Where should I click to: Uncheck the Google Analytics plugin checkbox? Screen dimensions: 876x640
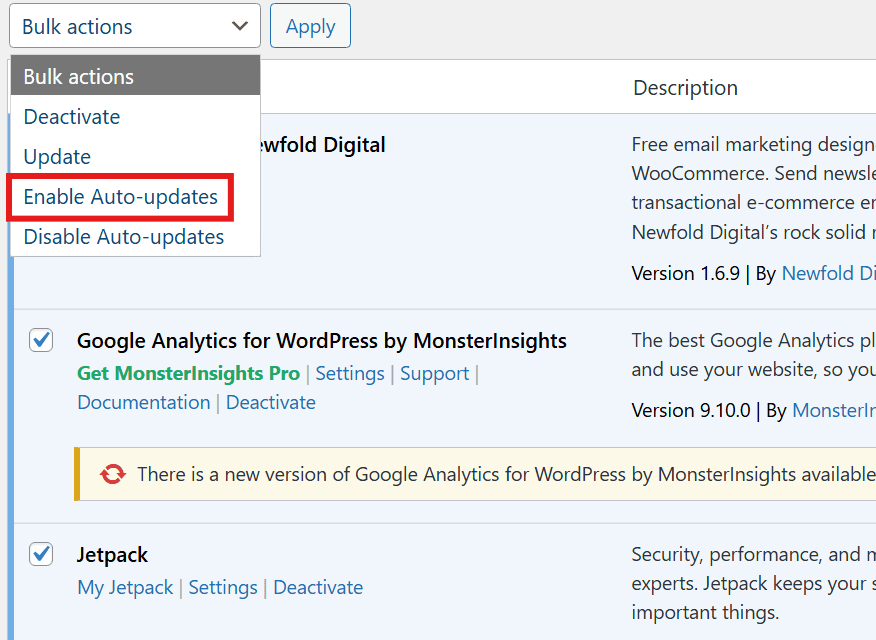[40, 340]
